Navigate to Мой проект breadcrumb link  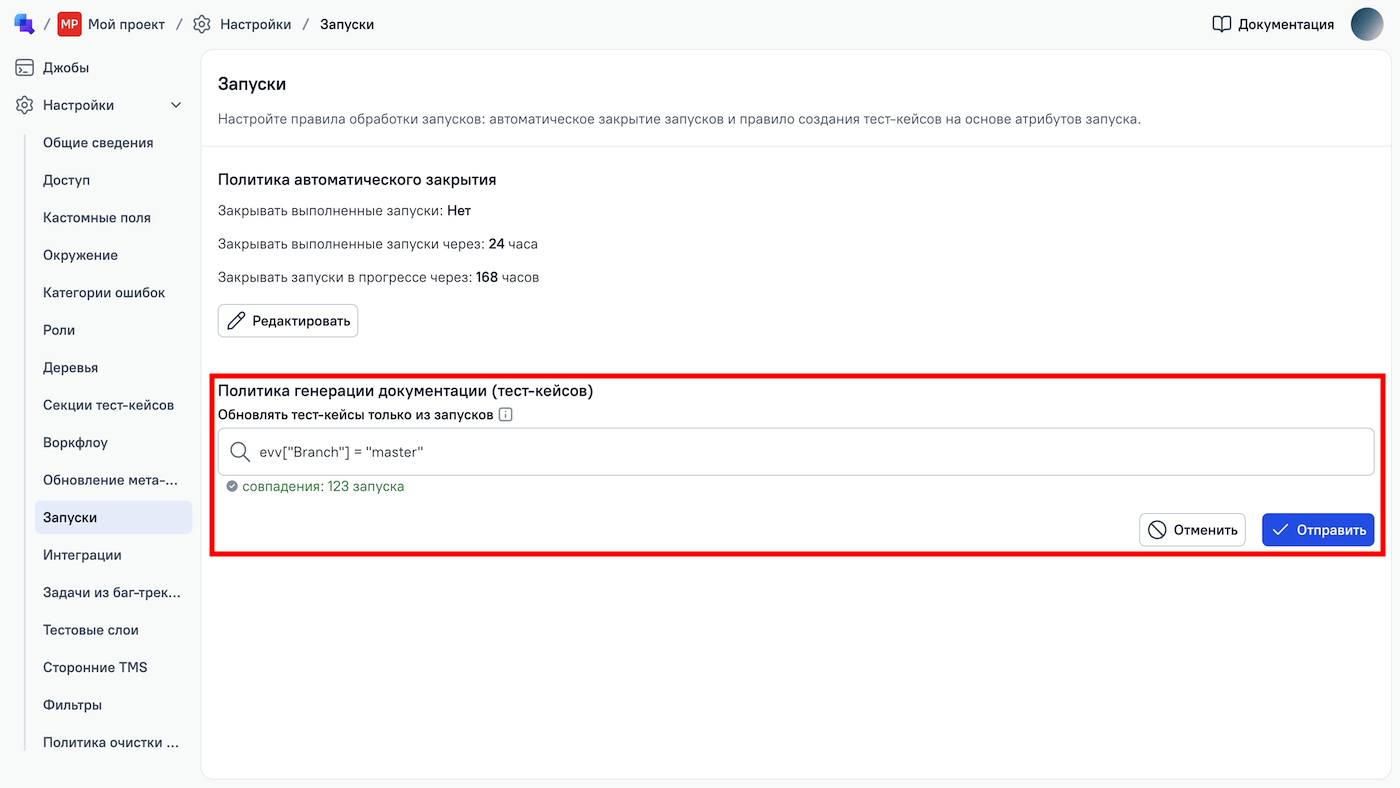126,24
